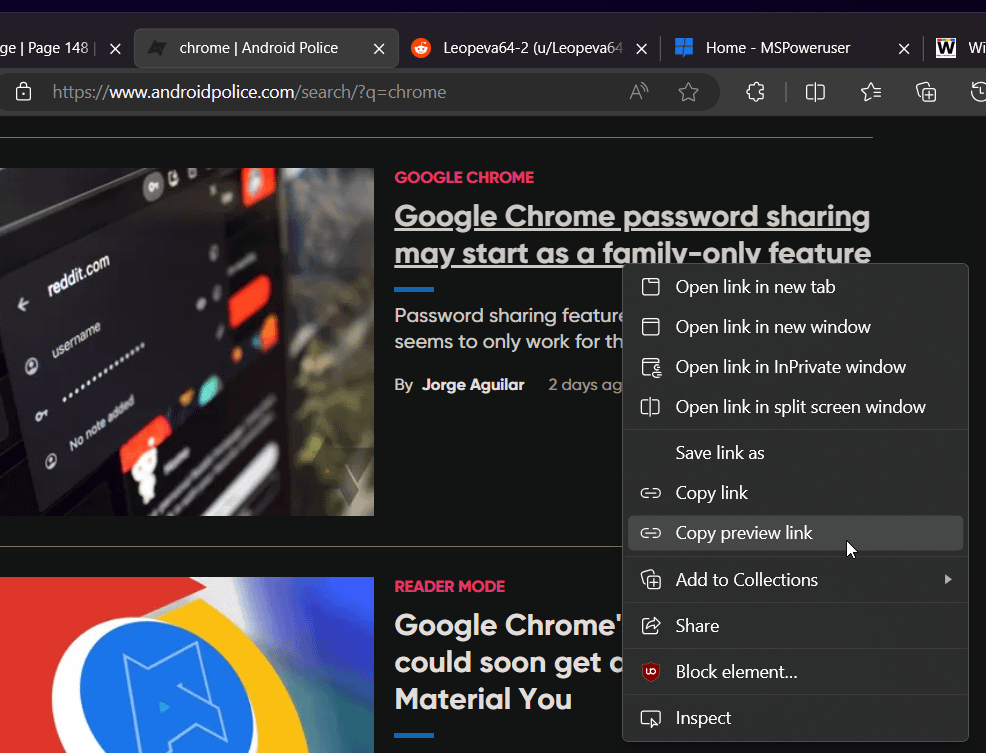The image size is (986, 753).
Task: Open author Jorge Aguilar's page
Action: pos(473,384)
